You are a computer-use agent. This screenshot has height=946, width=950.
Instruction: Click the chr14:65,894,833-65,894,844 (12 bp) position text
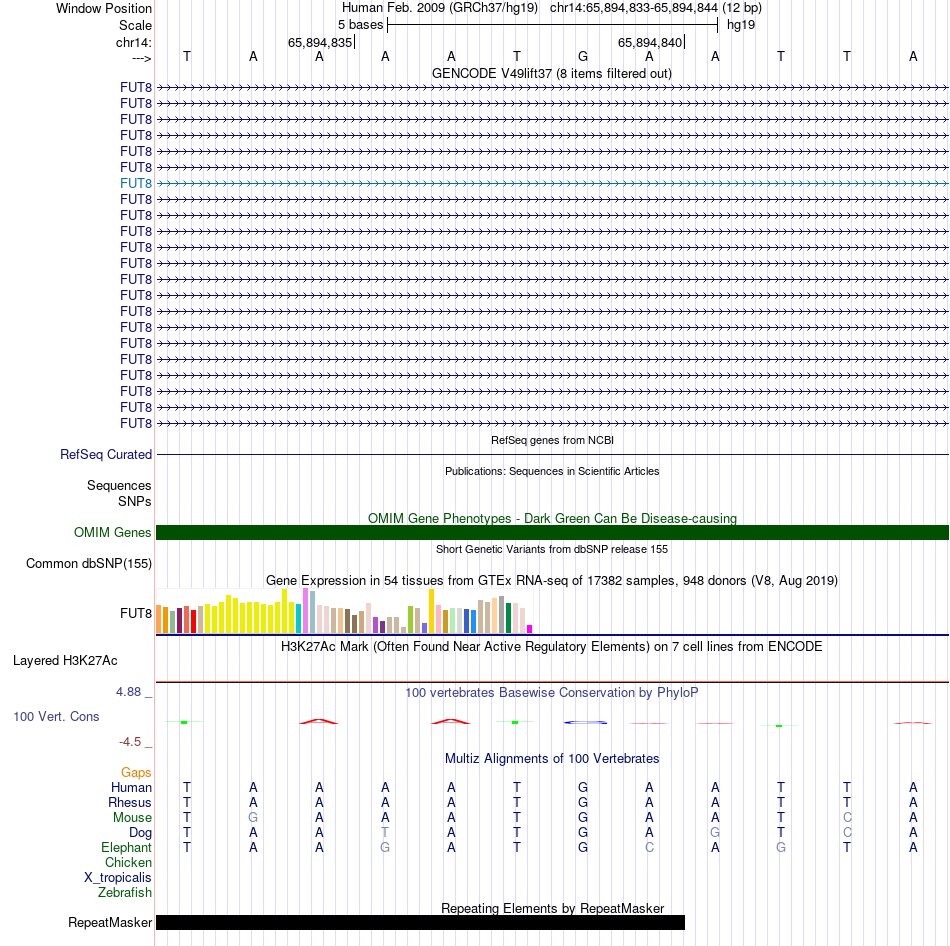click(656, 8)
